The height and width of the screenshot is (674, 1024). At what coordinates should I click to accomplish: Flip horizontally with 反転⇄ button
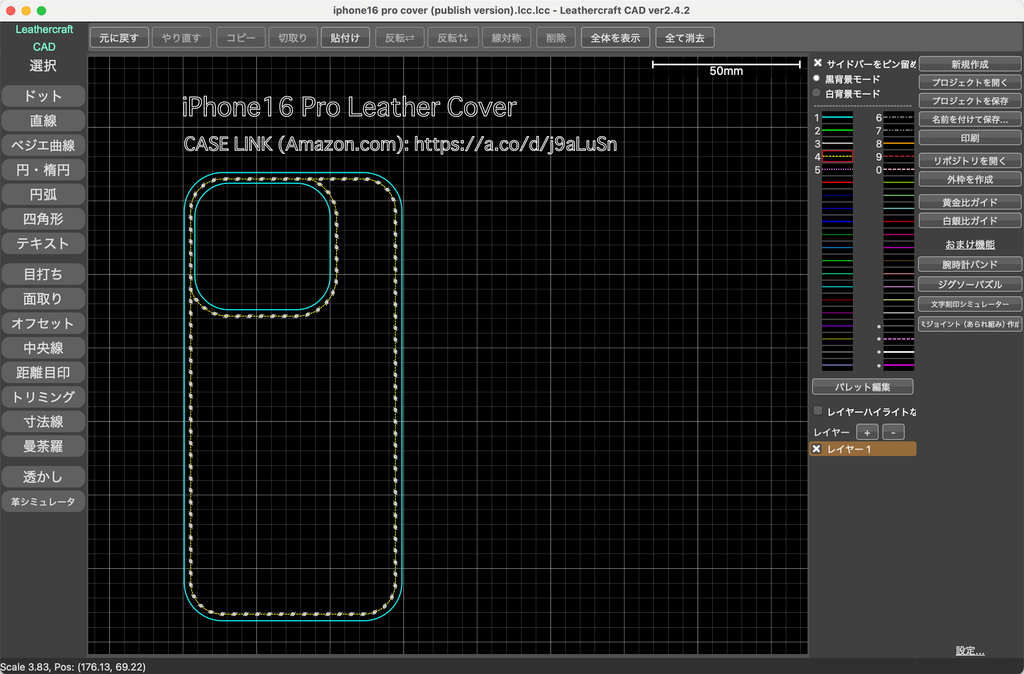pyautogui.click(x=400, y=38)
